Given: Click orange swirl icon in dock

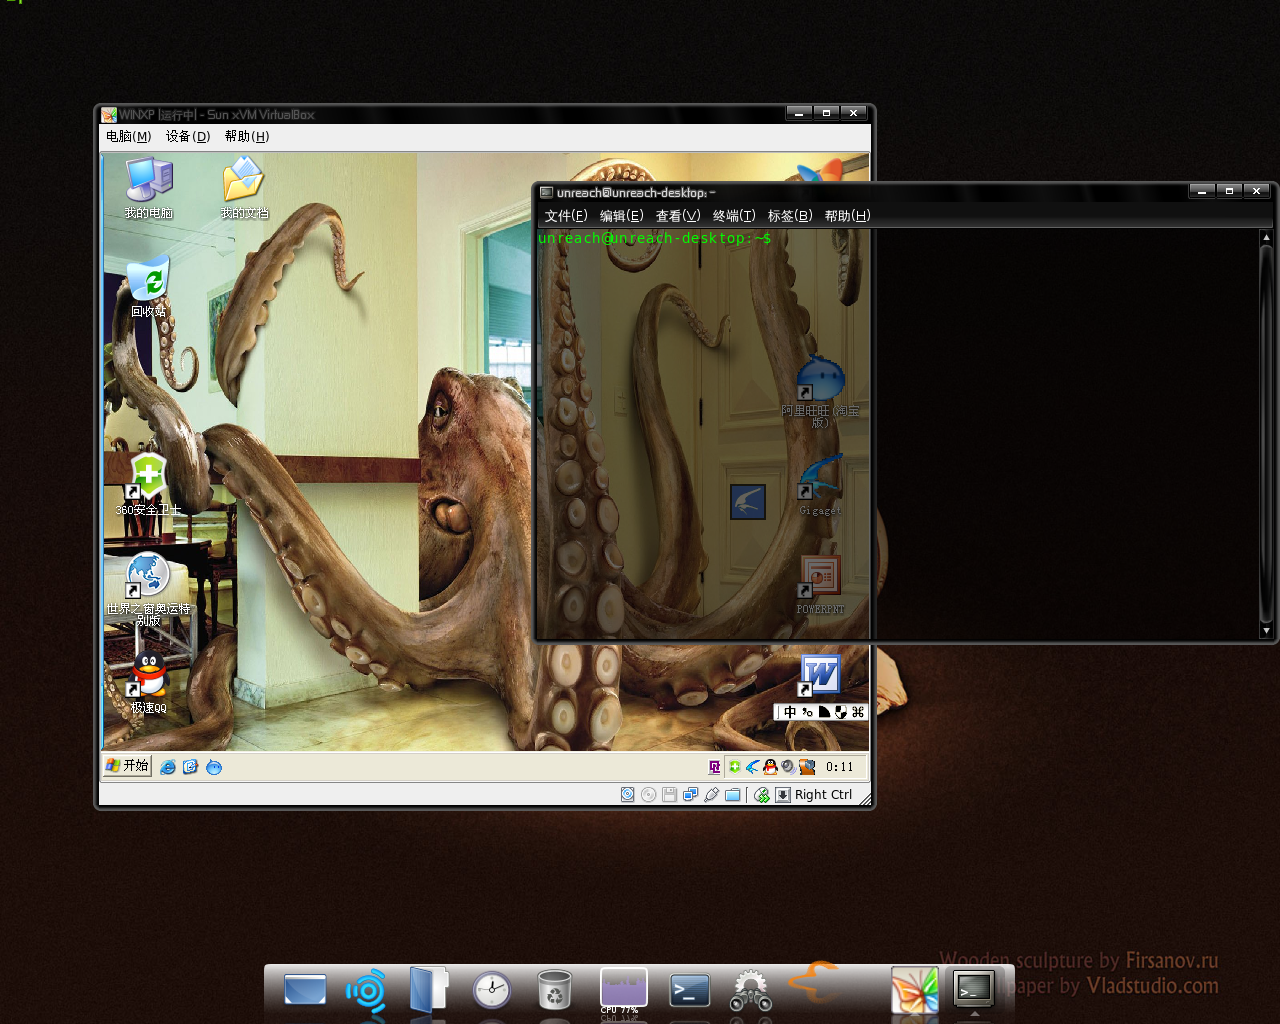Looking at the screenshot, I should click(815, 981).
